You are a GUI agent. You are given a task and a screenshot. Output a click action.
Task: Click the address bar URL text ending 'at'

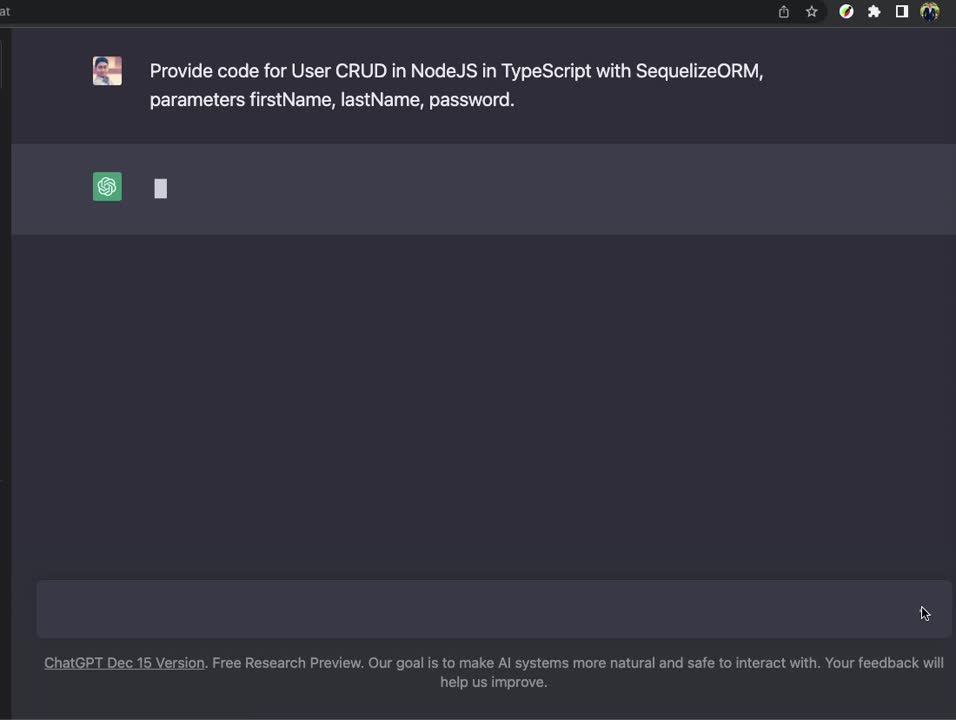click(5, 12)
